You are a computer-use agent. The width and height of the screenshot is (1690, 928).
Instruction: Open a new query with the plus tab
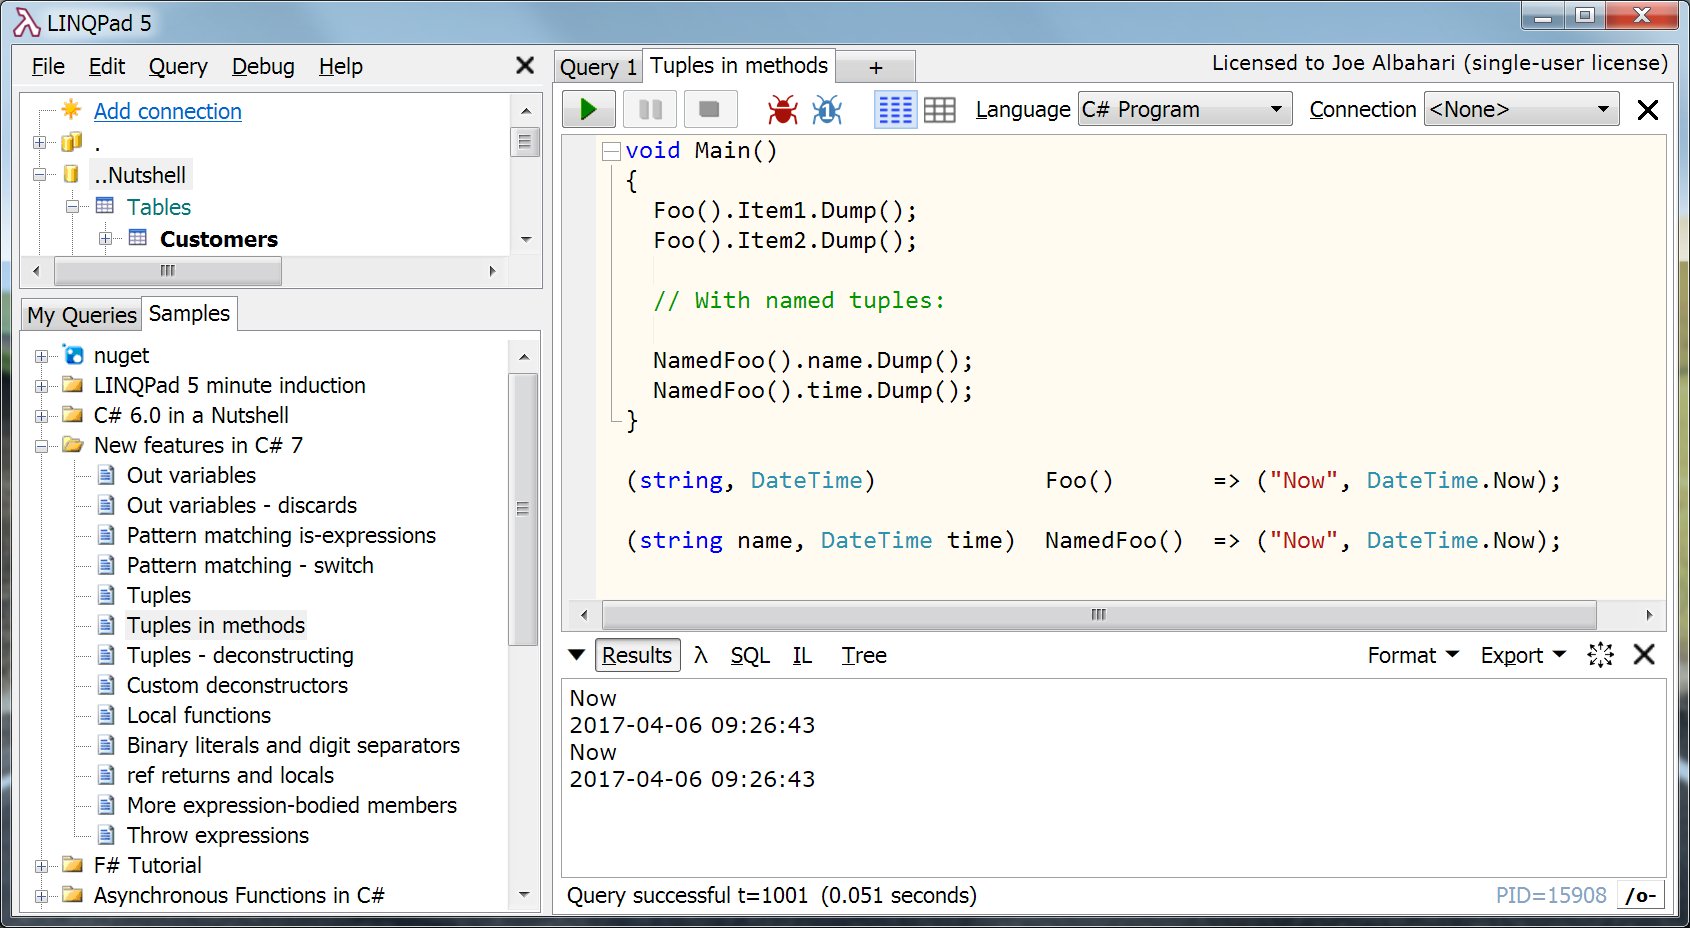coord(875,66)
